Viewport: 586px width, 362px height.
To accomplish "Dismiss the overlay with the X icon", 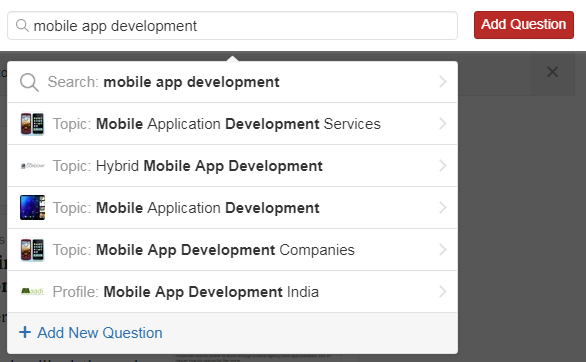I will [552, 72].
